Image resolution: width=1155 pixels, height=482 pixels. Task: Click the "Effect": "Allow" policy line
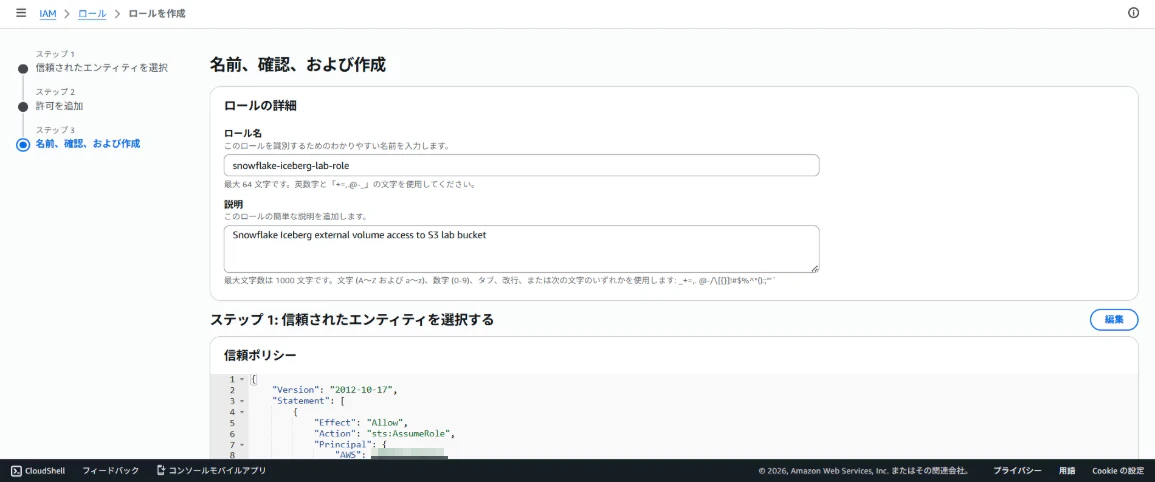tap(361, 423)
